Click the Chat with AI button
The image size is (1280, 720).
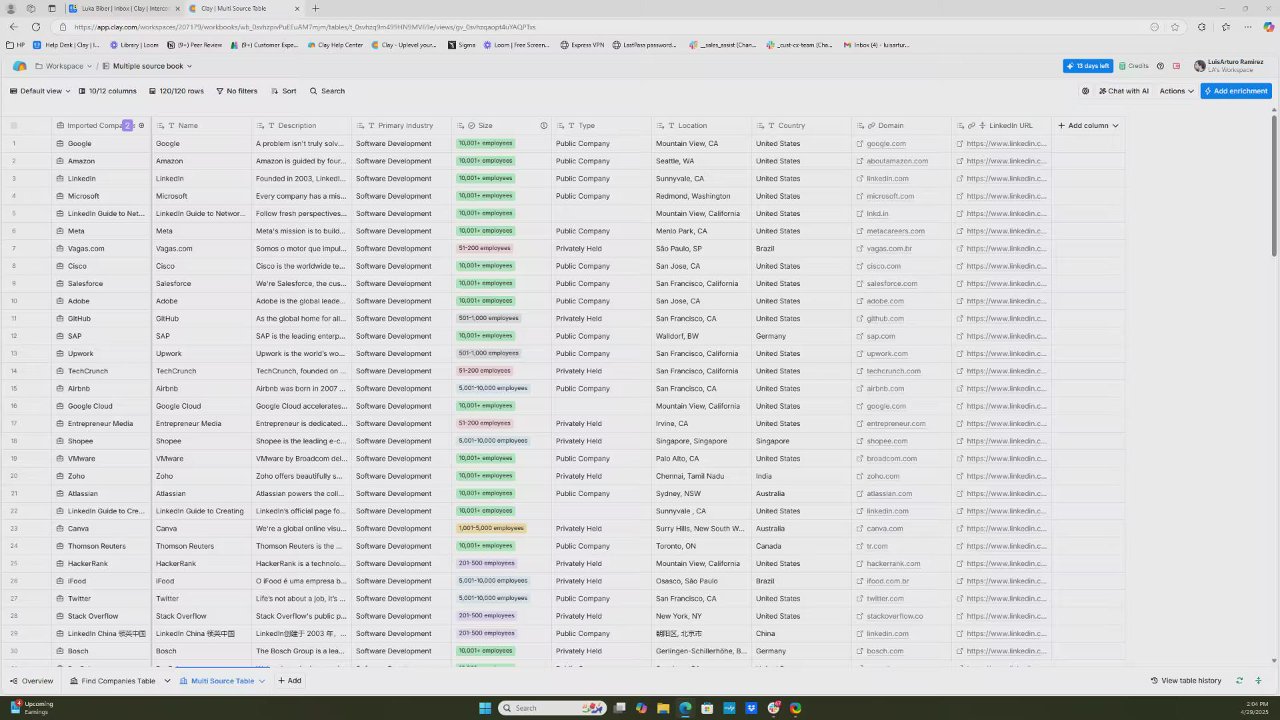click(x=1123, y=91)
